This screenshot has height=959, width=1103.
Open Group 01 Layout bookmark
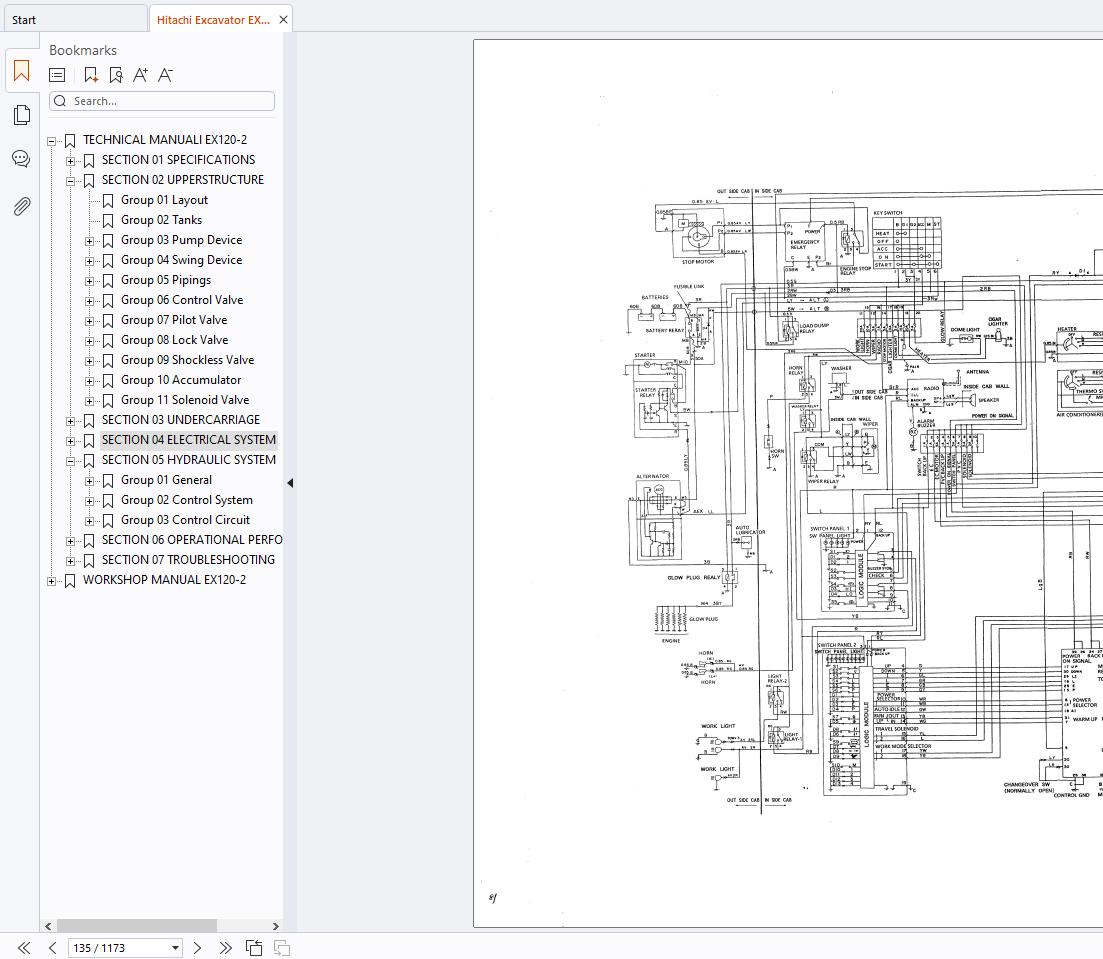[x=165, y=200]
